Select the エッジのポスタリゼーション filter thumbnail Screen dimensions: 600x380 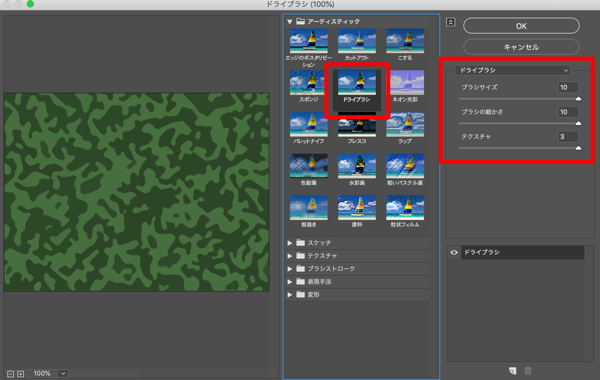[308, 41]
